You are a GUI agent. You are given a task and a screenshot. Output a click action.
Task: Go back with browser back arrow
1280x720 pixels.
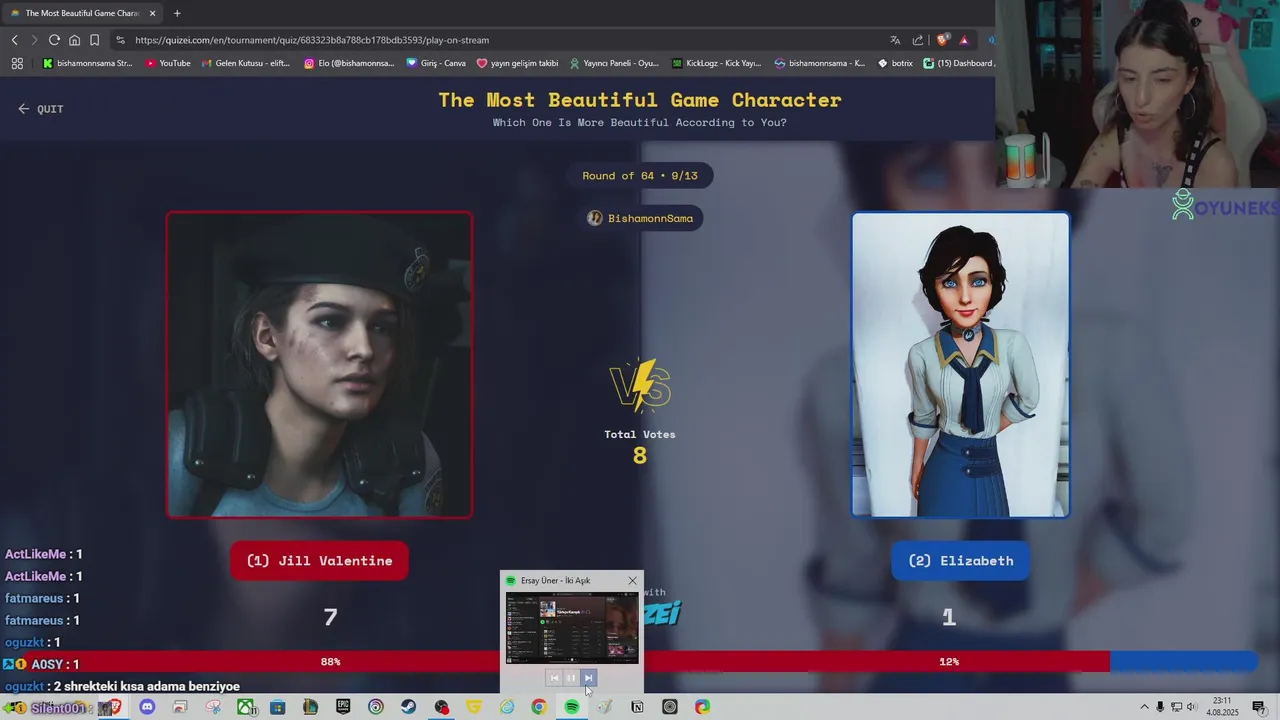click(14, 40)
